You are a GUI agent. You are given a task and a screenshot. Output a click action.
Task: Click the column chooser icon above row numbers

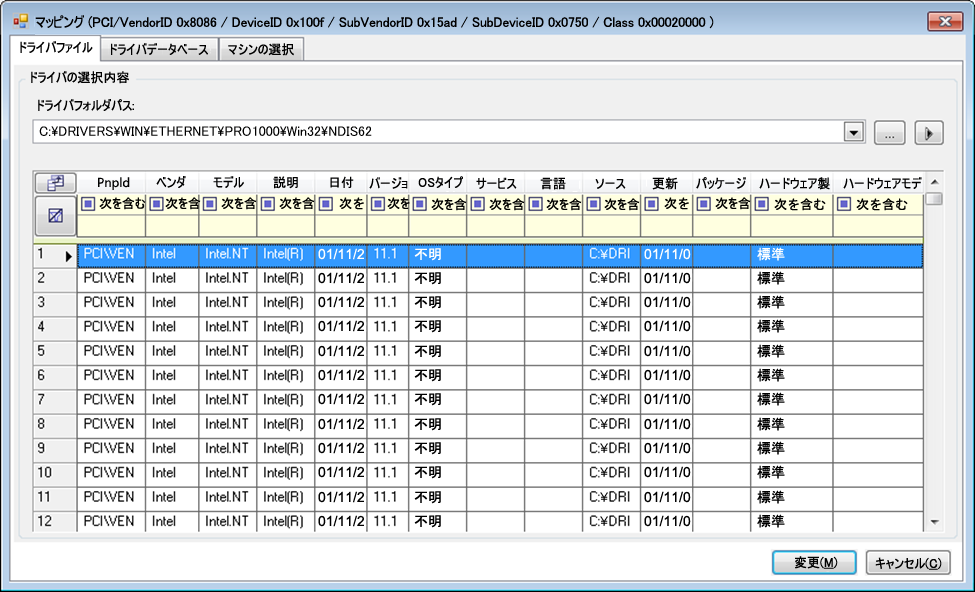(55, 183)
